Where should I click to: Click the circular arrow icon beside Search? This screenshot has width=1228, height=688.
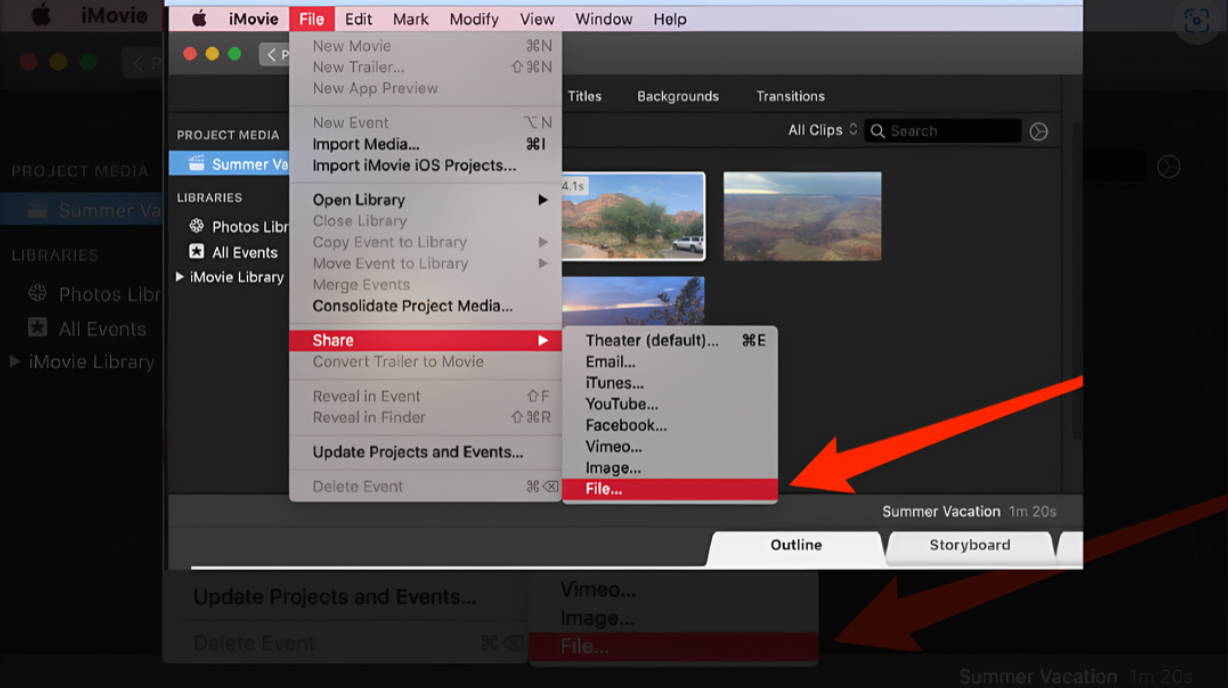[x=1039, y=131]
